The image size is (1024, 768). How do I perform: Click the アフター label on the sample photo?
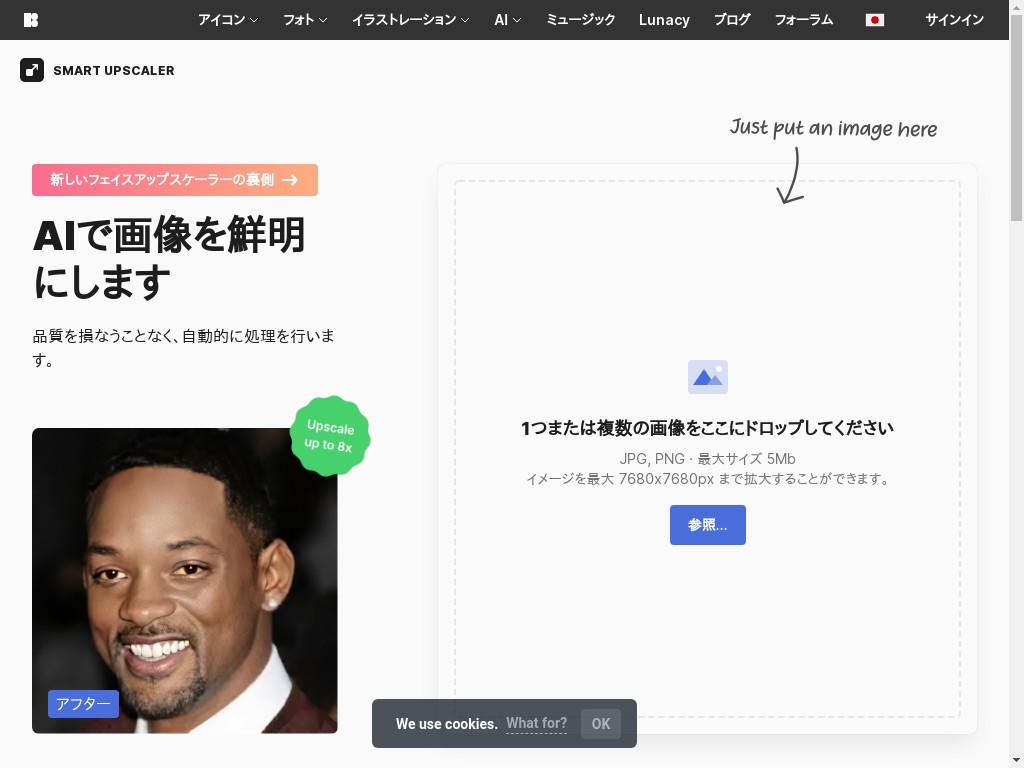click(83, 704)
